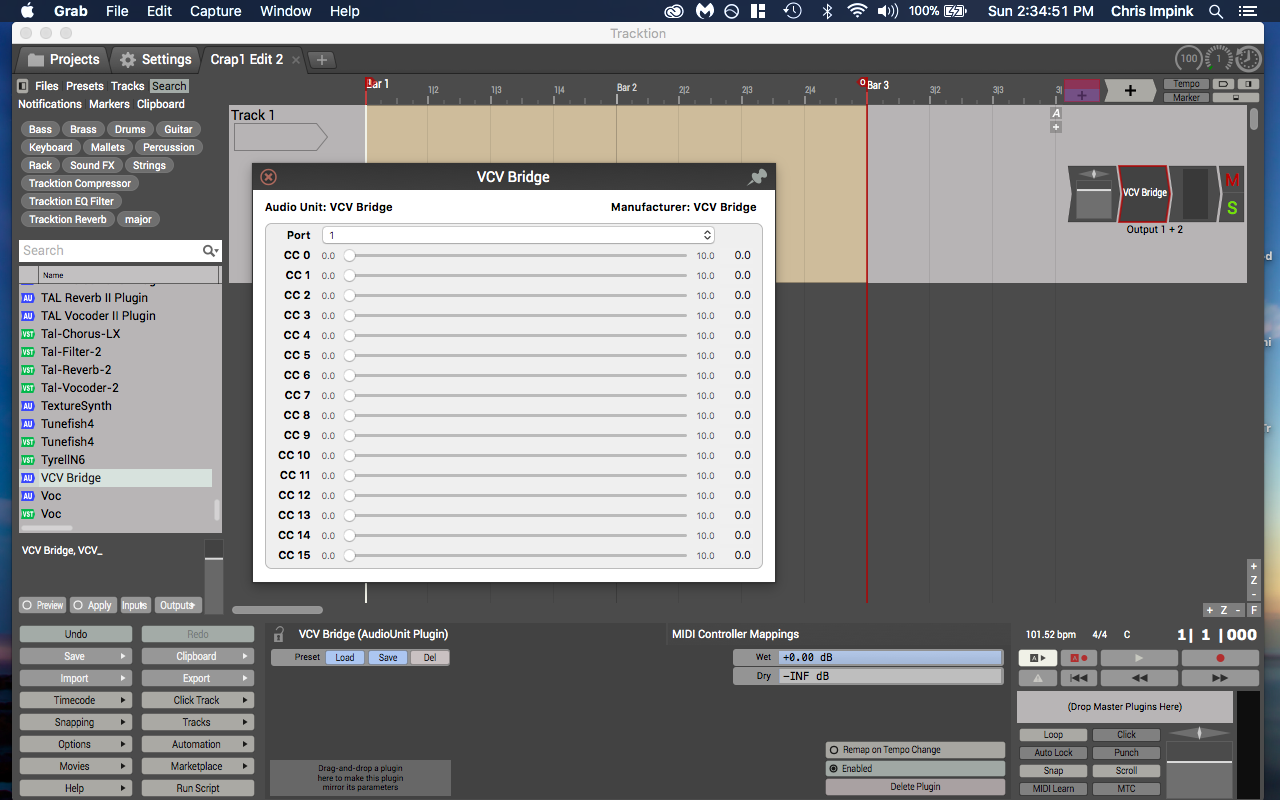Select the VCV Bridge plugin on Track 1

tap(1145, 193)
